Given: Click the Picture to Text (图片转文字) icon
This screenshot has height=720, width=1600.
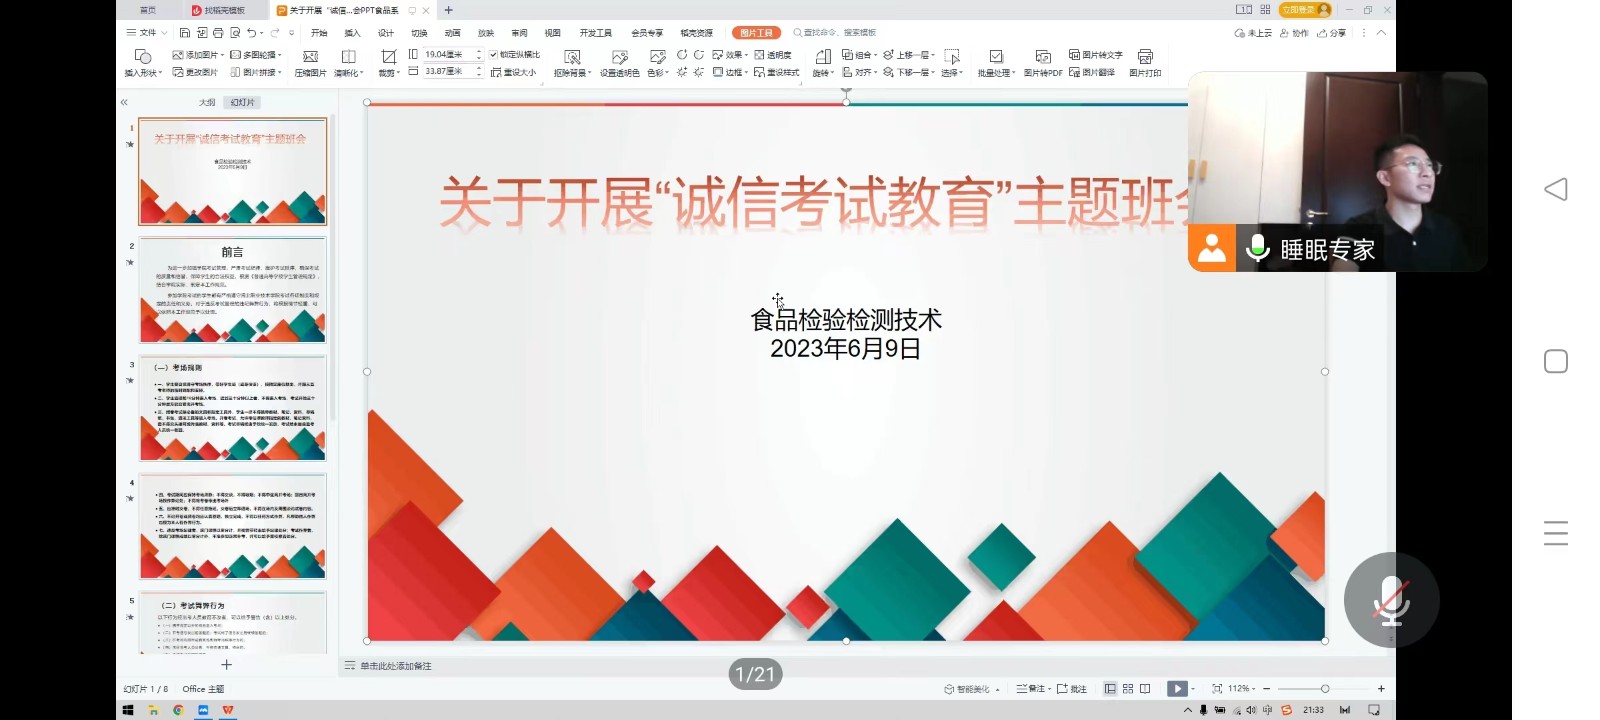Looking at the screenshot, I should (1095, 55).
